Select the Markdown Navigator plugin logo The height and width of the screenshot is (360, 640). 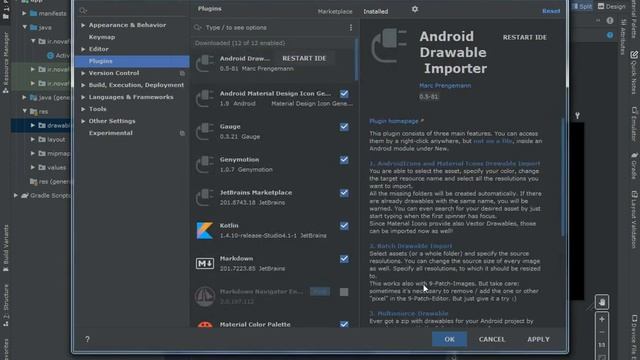204,296
